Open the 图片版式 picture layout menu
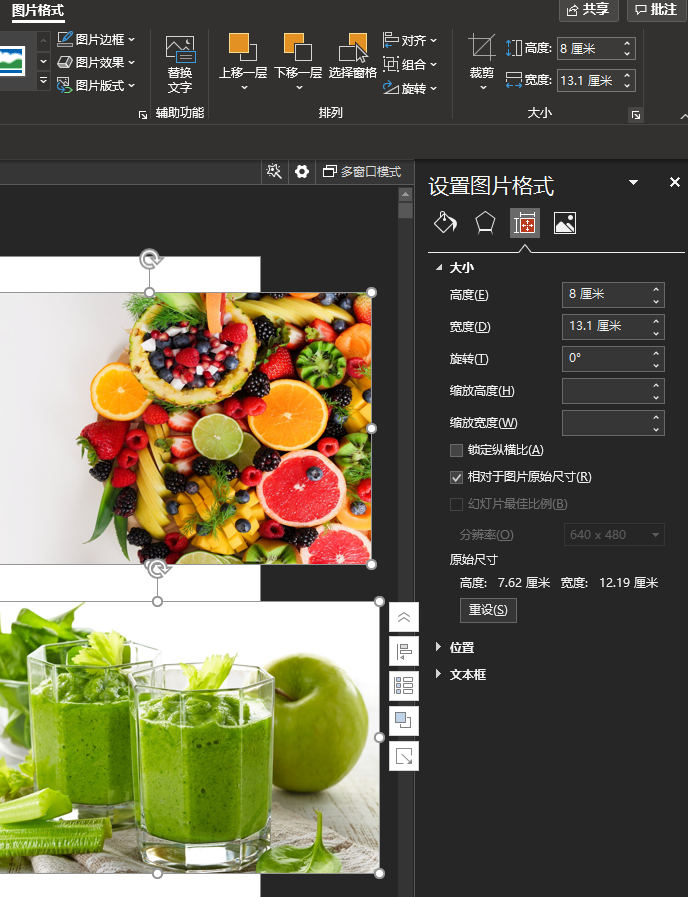The height and width of the screenshot is (897, 688). [97, 85]
